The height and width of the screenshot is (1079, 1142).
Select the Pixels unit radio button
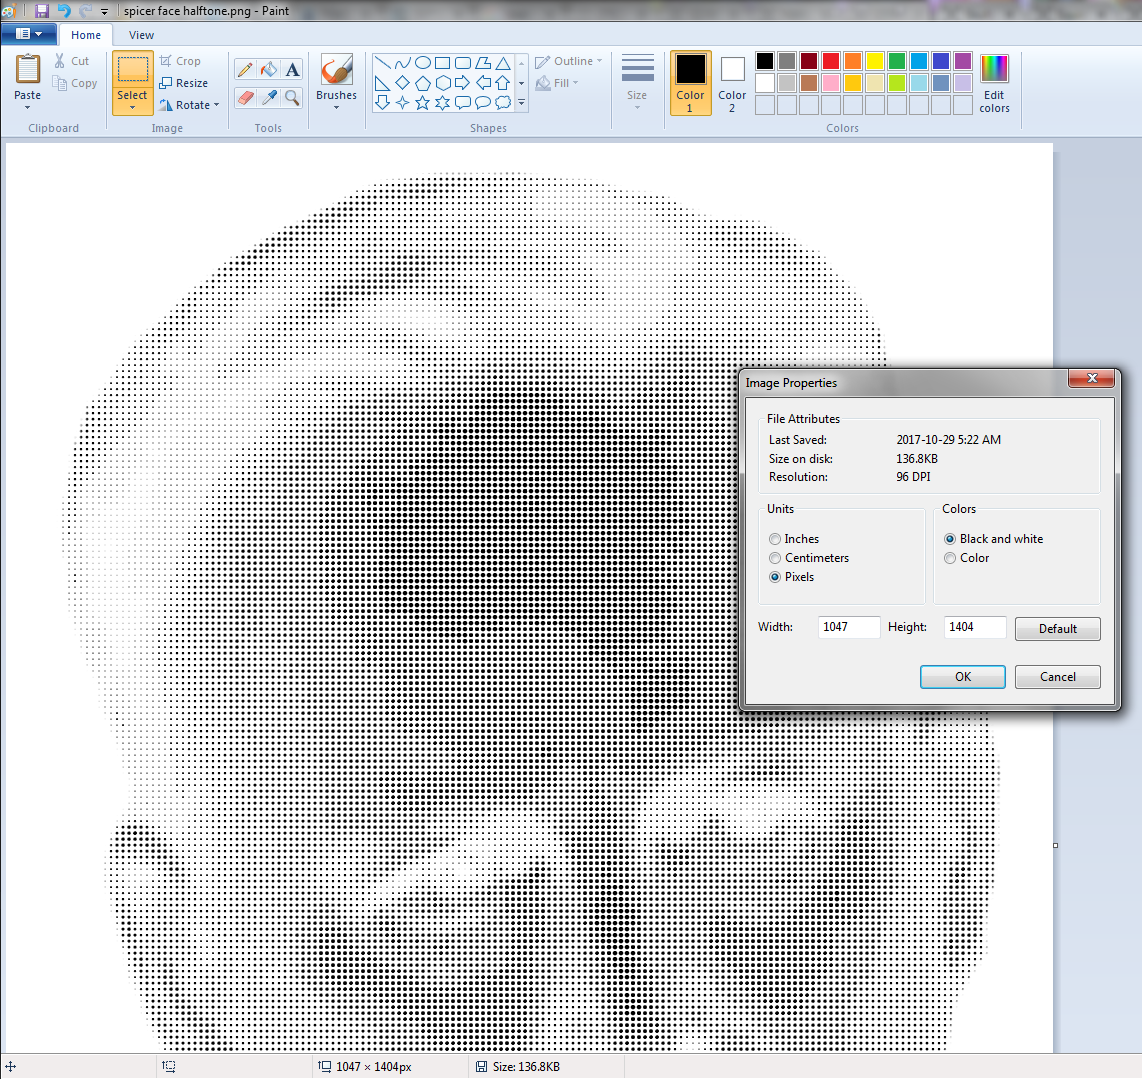click(x=775, y=577)
